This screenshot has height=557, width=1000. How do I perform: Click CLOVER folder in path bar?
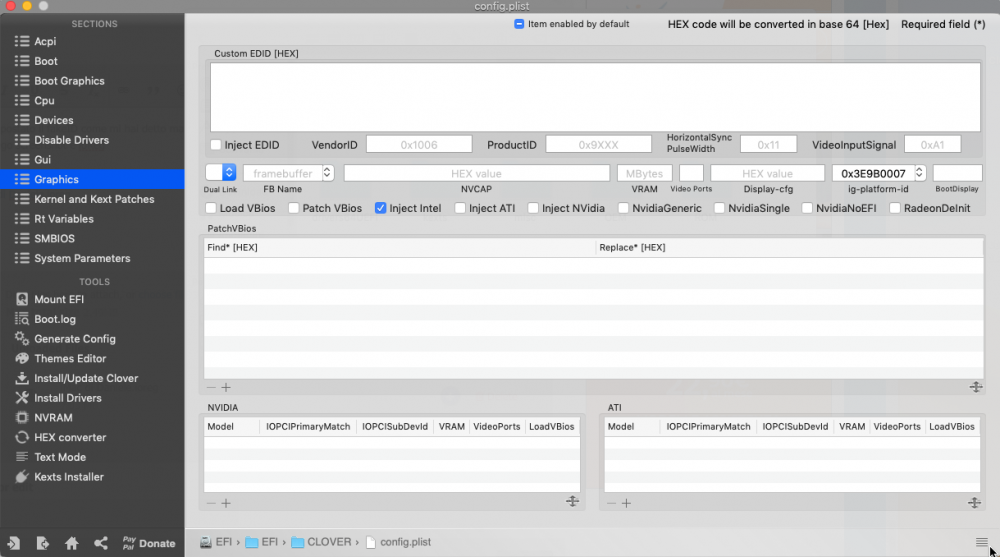point(321,542)
